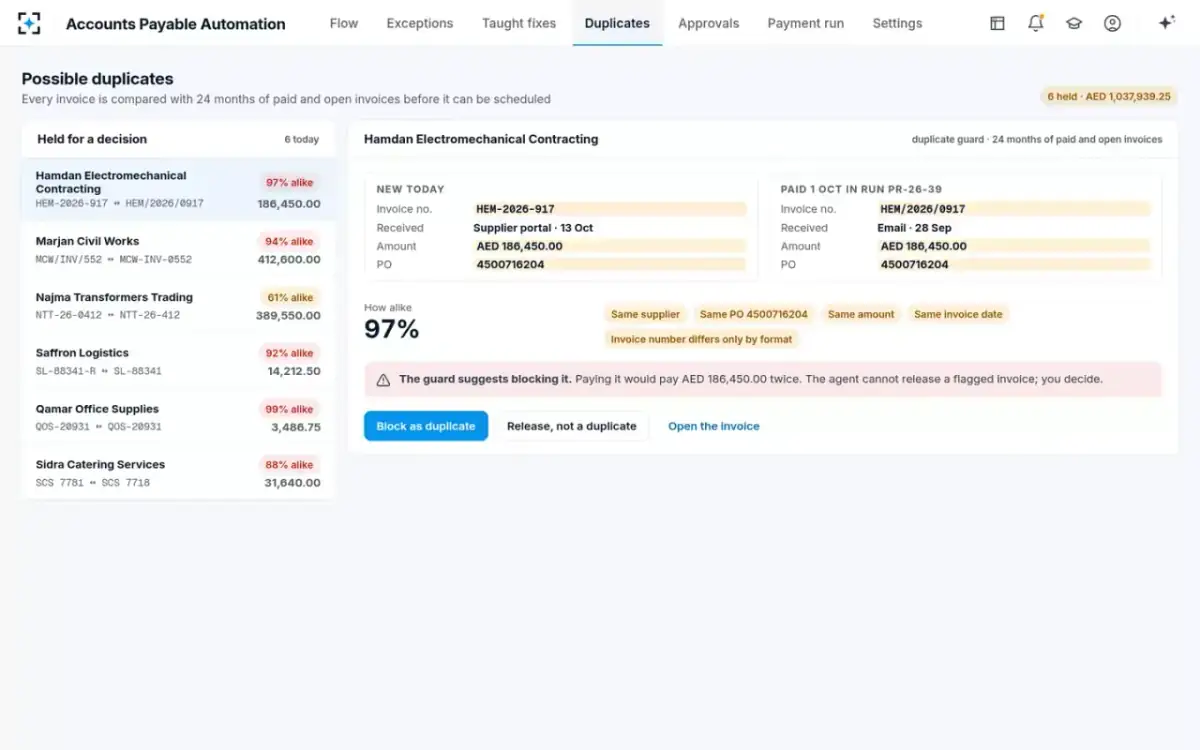Image resolution: width=1200 pixels, height=750 pixels.
Task: Open the AI sparkle assistant icon
Action: [1166, 23]
